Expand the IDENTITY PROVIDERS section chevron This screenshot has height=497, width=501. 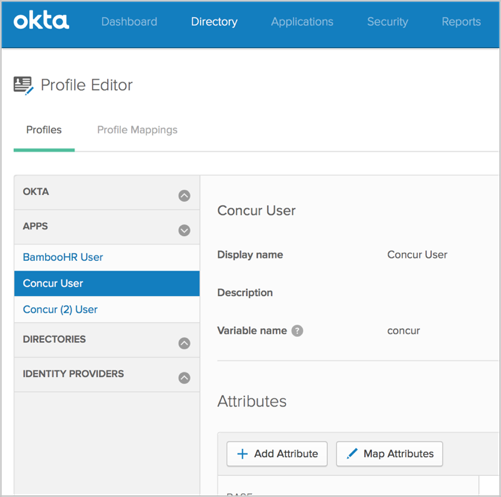[x=184, y=378]
